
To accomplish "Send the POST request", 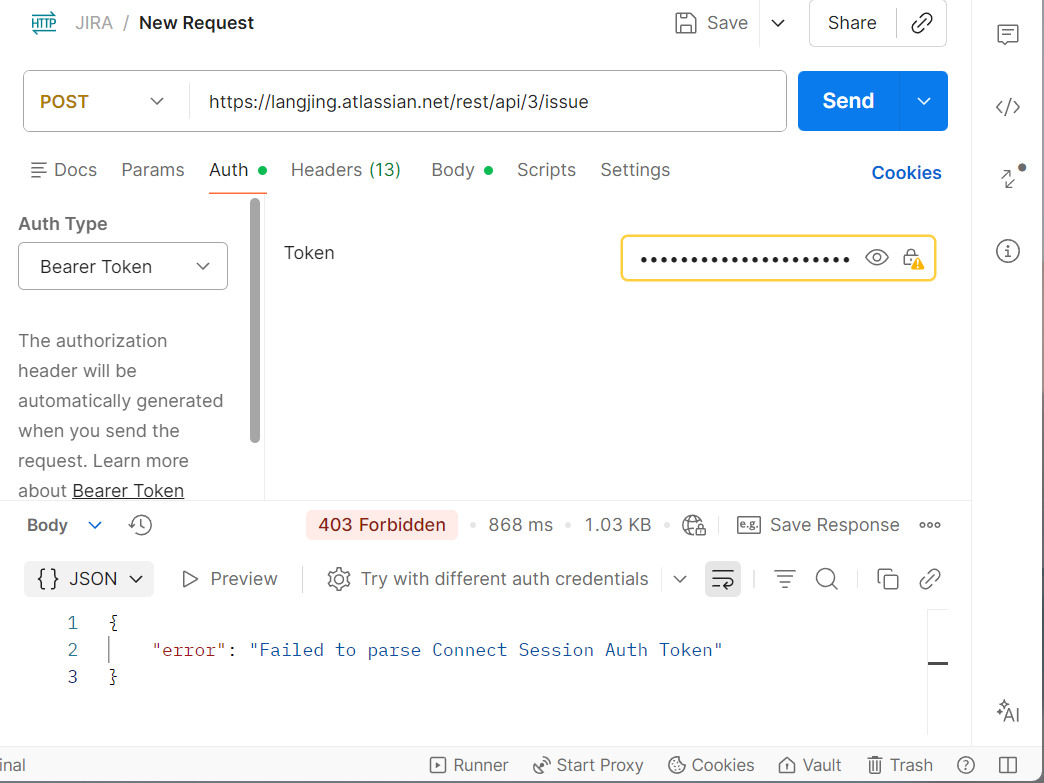I will tap(848, 101).
